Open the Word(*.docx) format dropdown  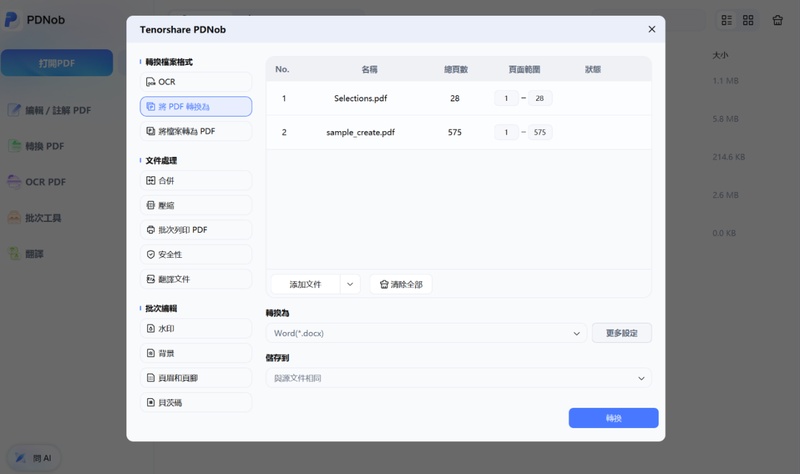[427, 333]
